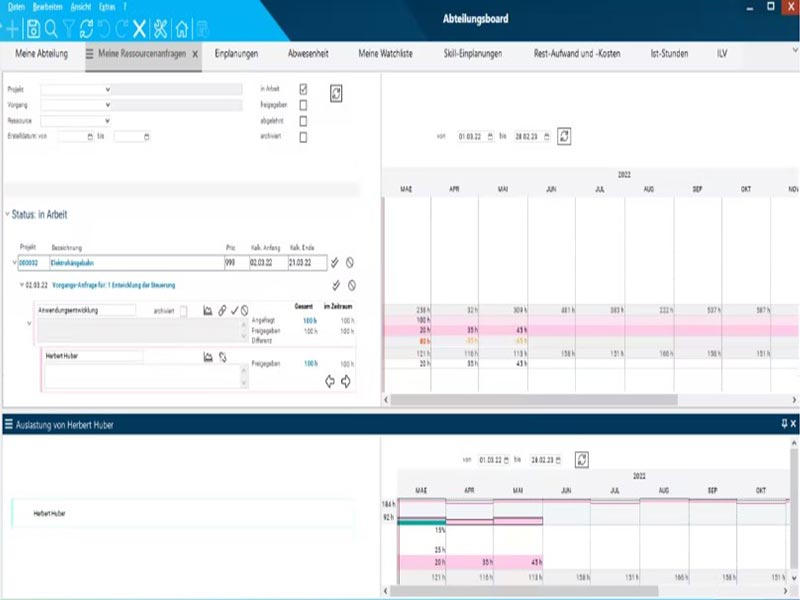Open calendar picker of Erstelldatum von field

(x=90, y=137)
